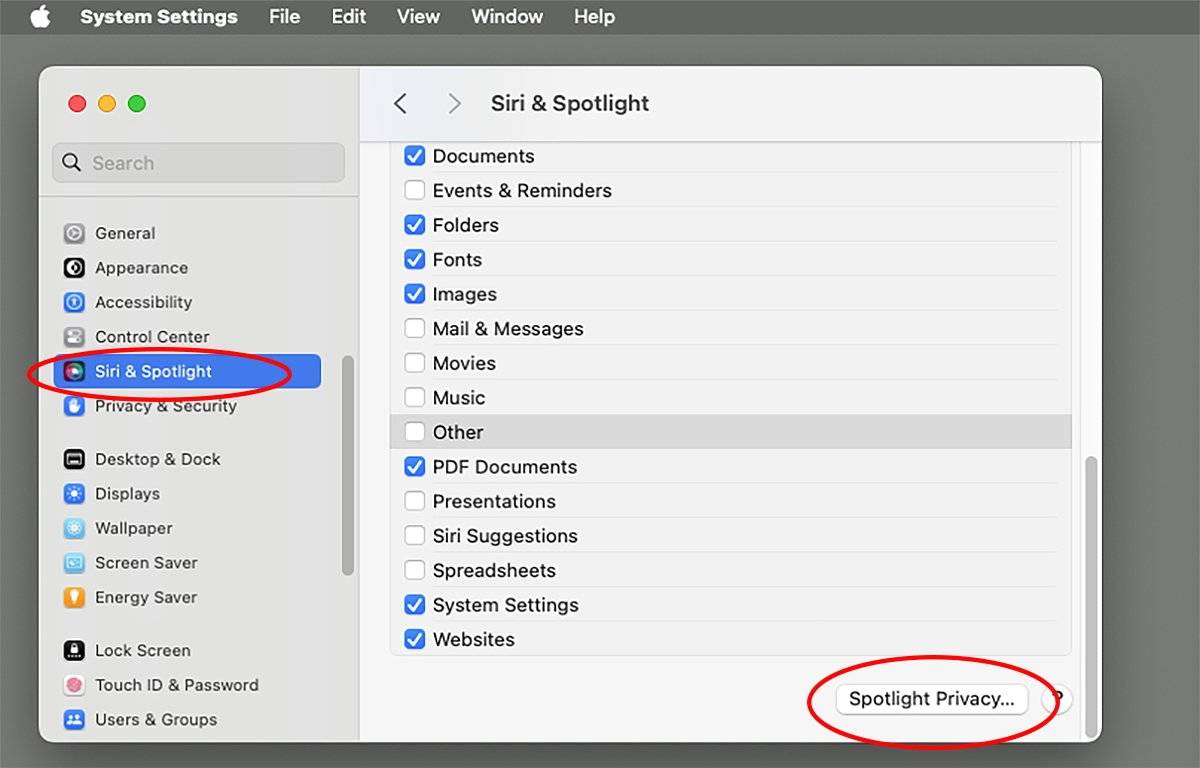Open the View menu
The width and height of the screenshot is (1200, 768).
[418, 17]
